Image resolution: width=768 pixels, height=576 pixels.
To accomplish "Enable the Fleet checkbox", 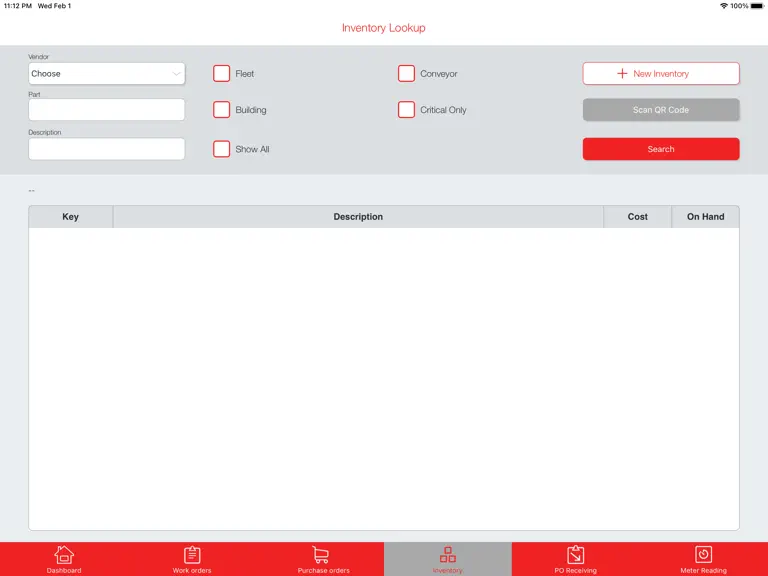I will 221,73.
